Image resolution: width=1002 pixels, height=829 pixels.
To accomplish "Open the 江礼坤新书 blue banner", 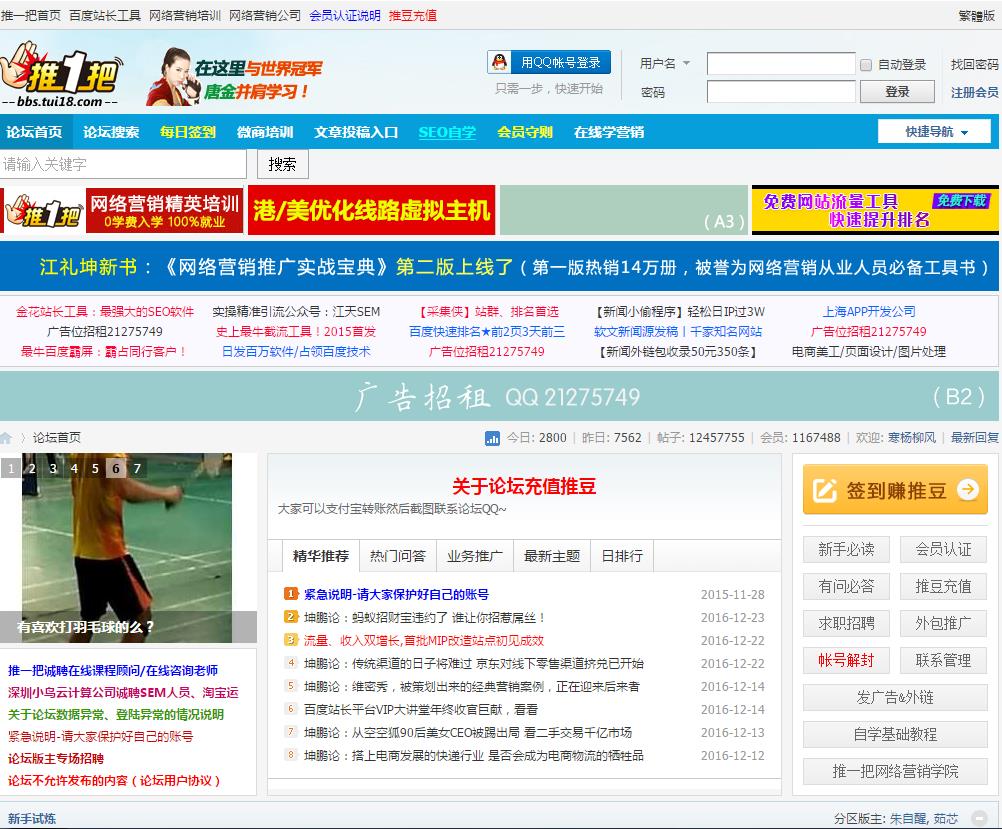I will [x=499, y=267].
